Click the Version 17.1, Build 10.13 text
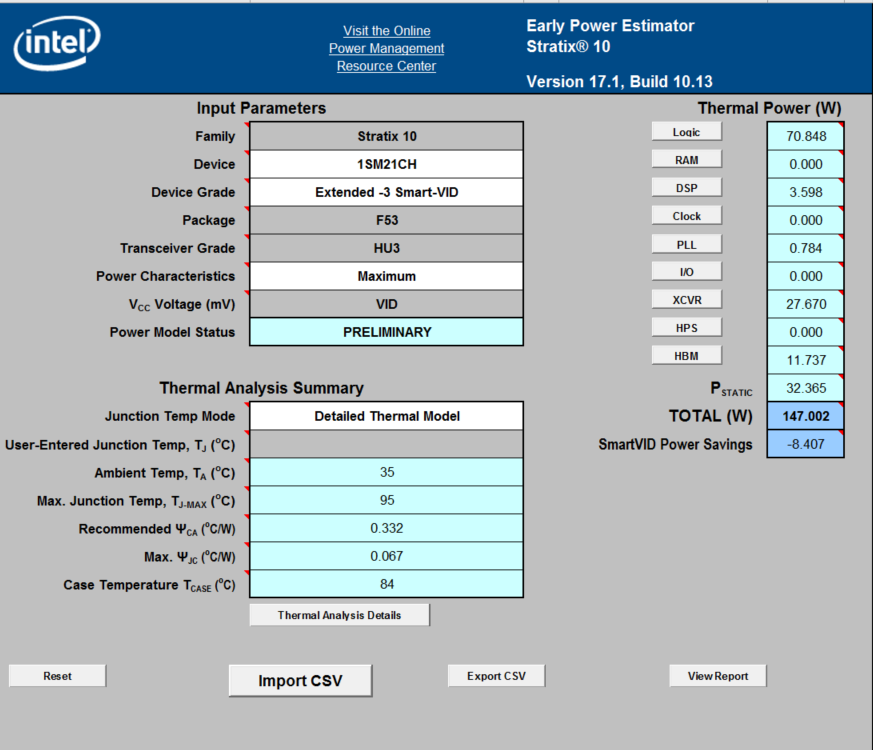 [x=619, y=82]
